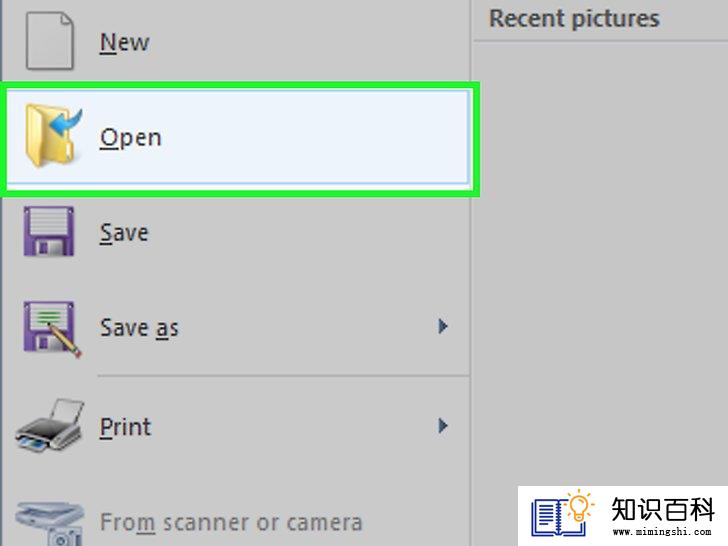Choose the New menu entry text
Image resolution: width=728 pixels, height=546 pixels.
pyautogui.click(x=124, y=43)
